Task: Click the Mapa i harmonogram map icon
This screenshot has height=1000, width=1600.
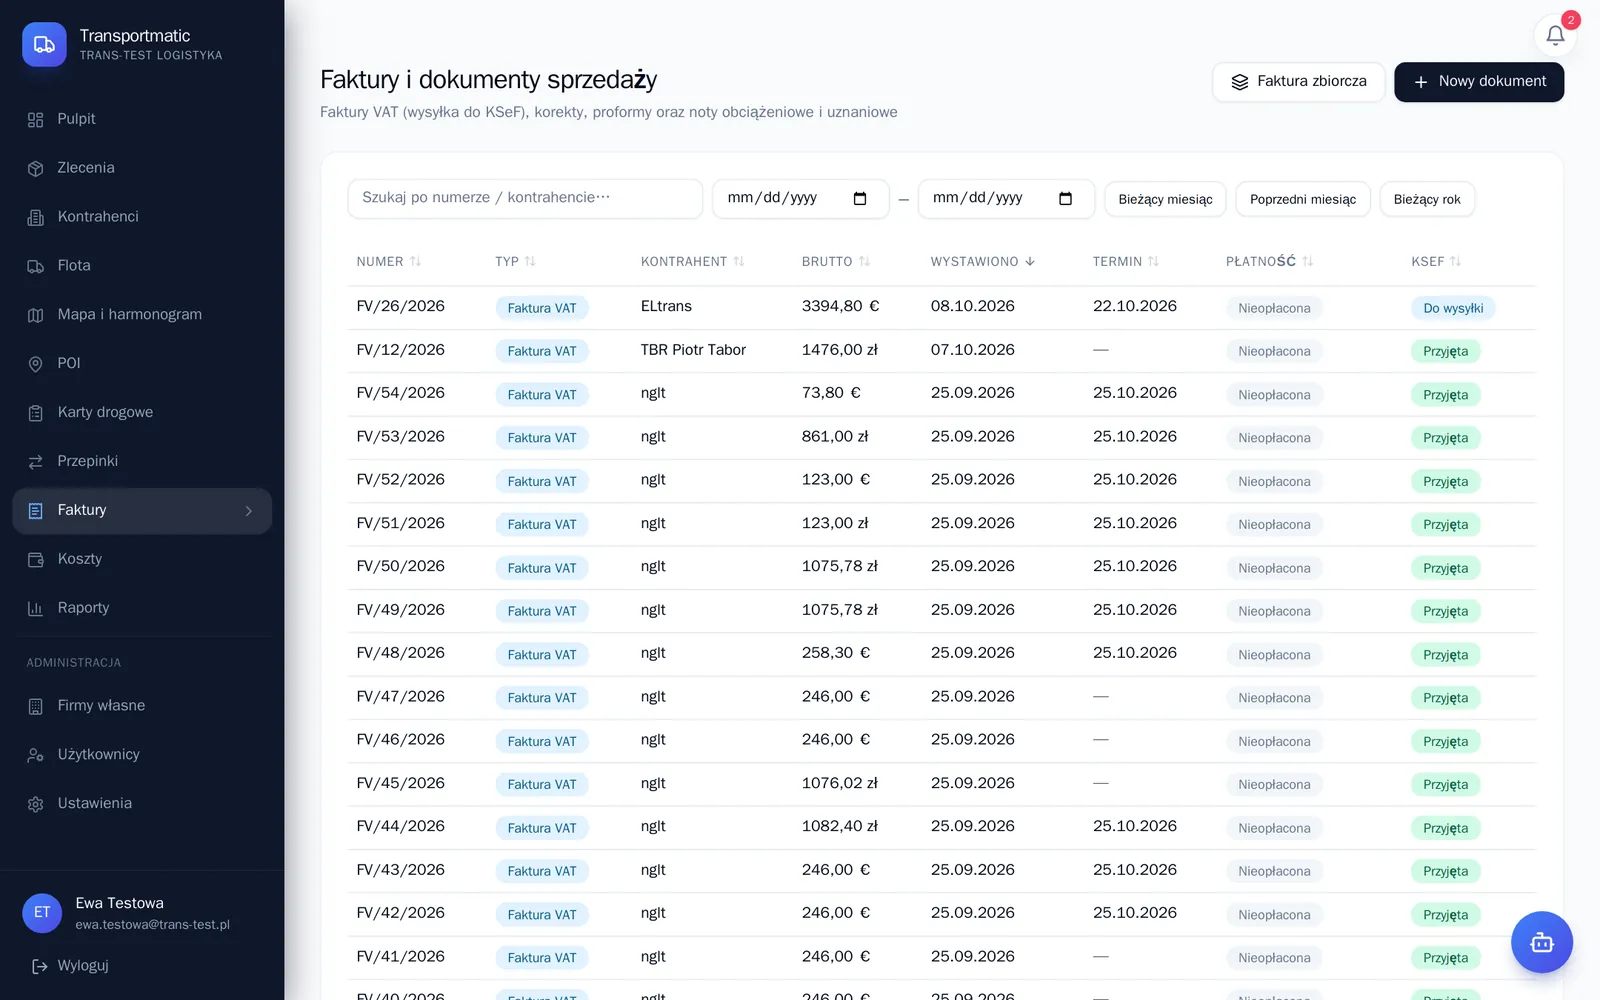Action: [36, 315]
